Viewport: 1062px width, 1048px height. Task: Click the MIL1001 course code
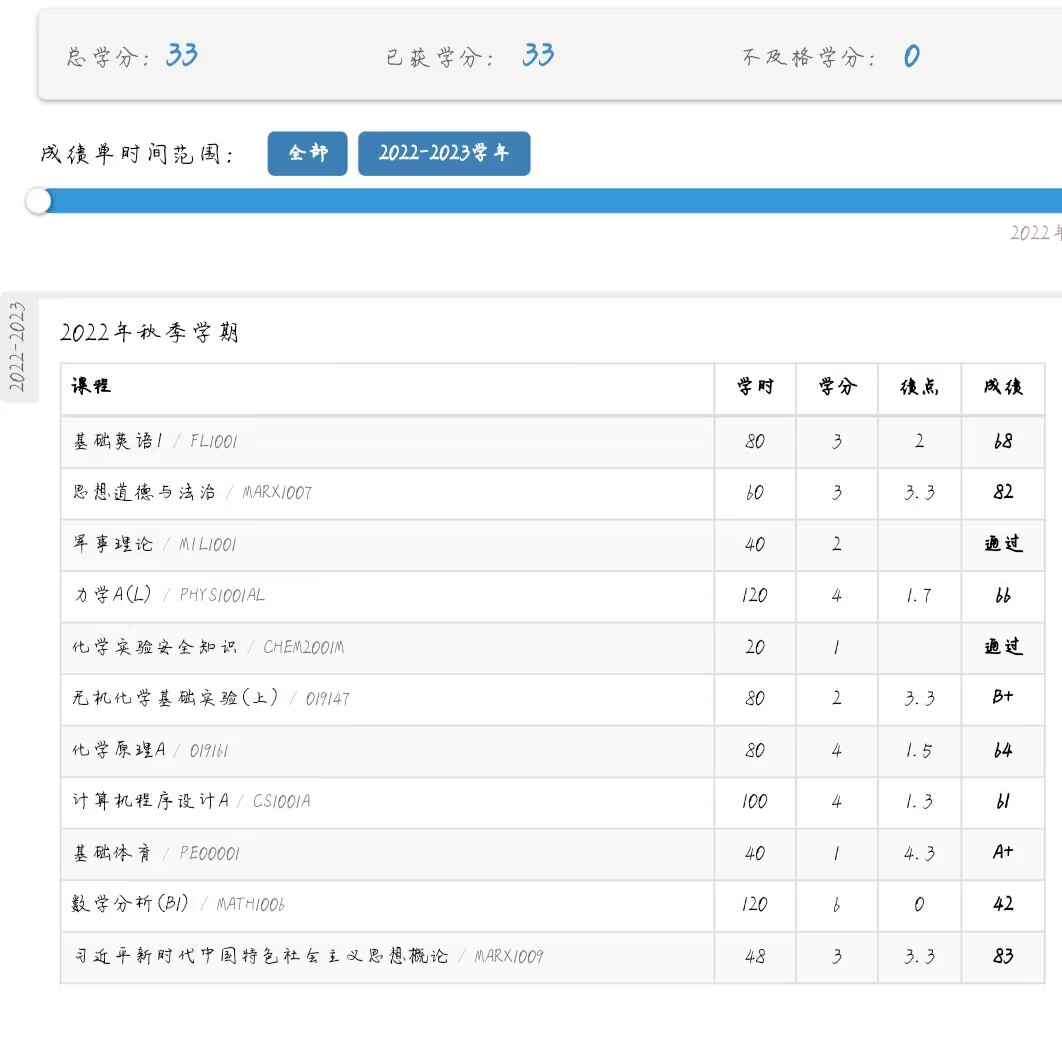pyautogui.click(x=207, y=545)
